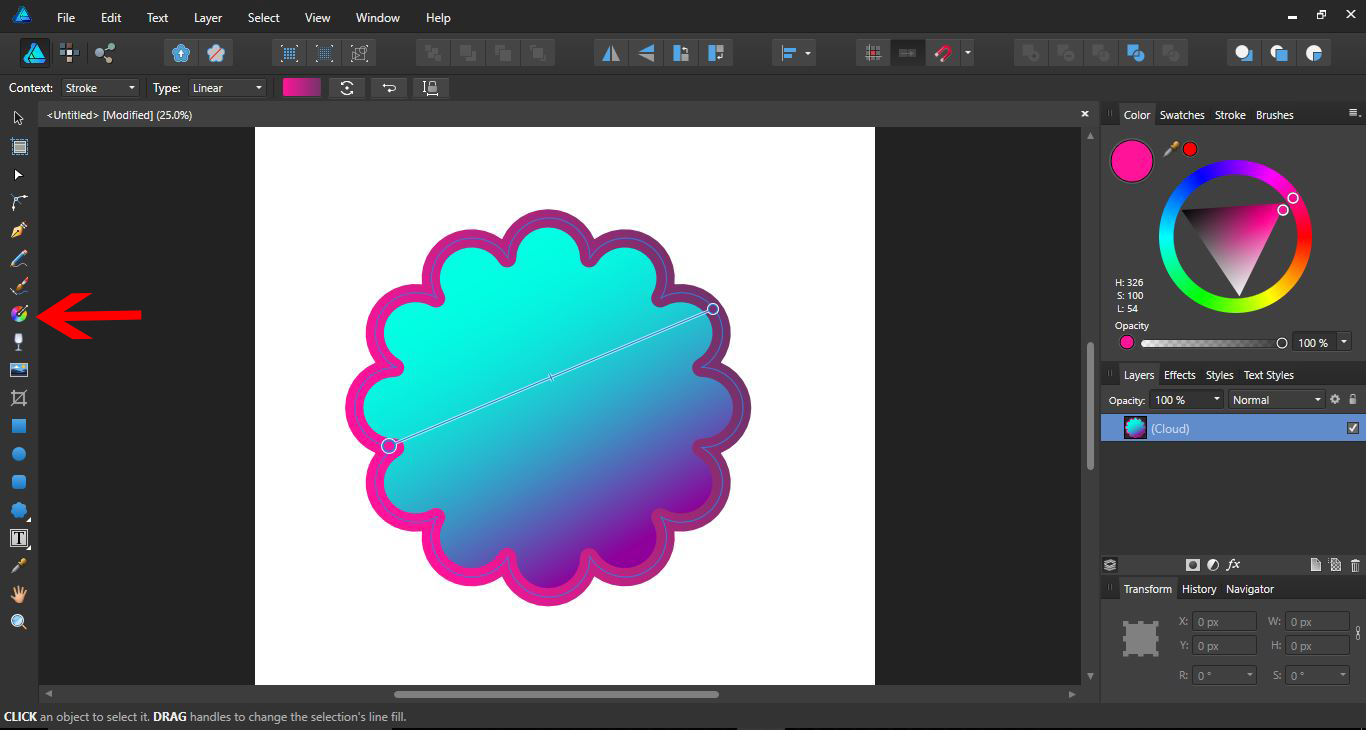The width and height of the screenshot is (1366, 730).
Task: Select the Colour Picker tool
Action: [x=18, y=565]
